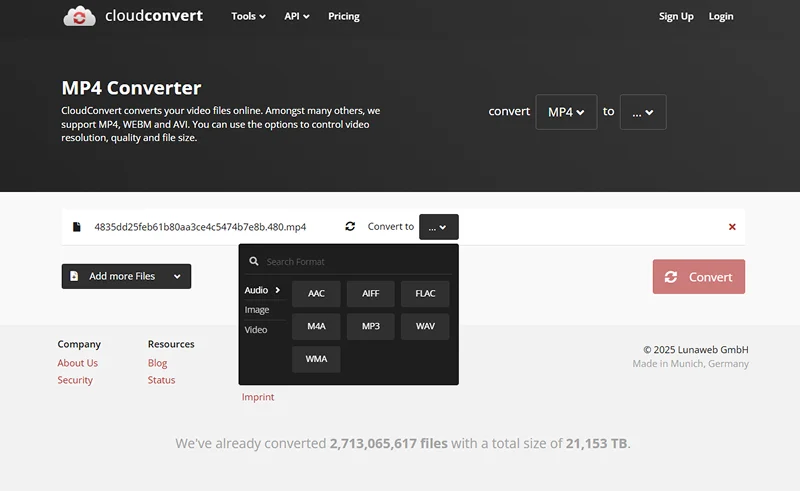800x491 pixels.
Task: Choose WAV as the output format
Action: [425, 326]
